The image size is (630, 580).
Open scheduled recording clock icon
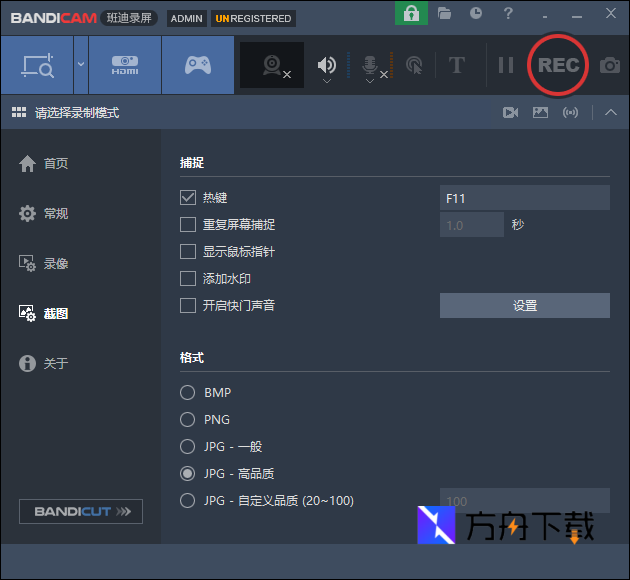(476, 13)
